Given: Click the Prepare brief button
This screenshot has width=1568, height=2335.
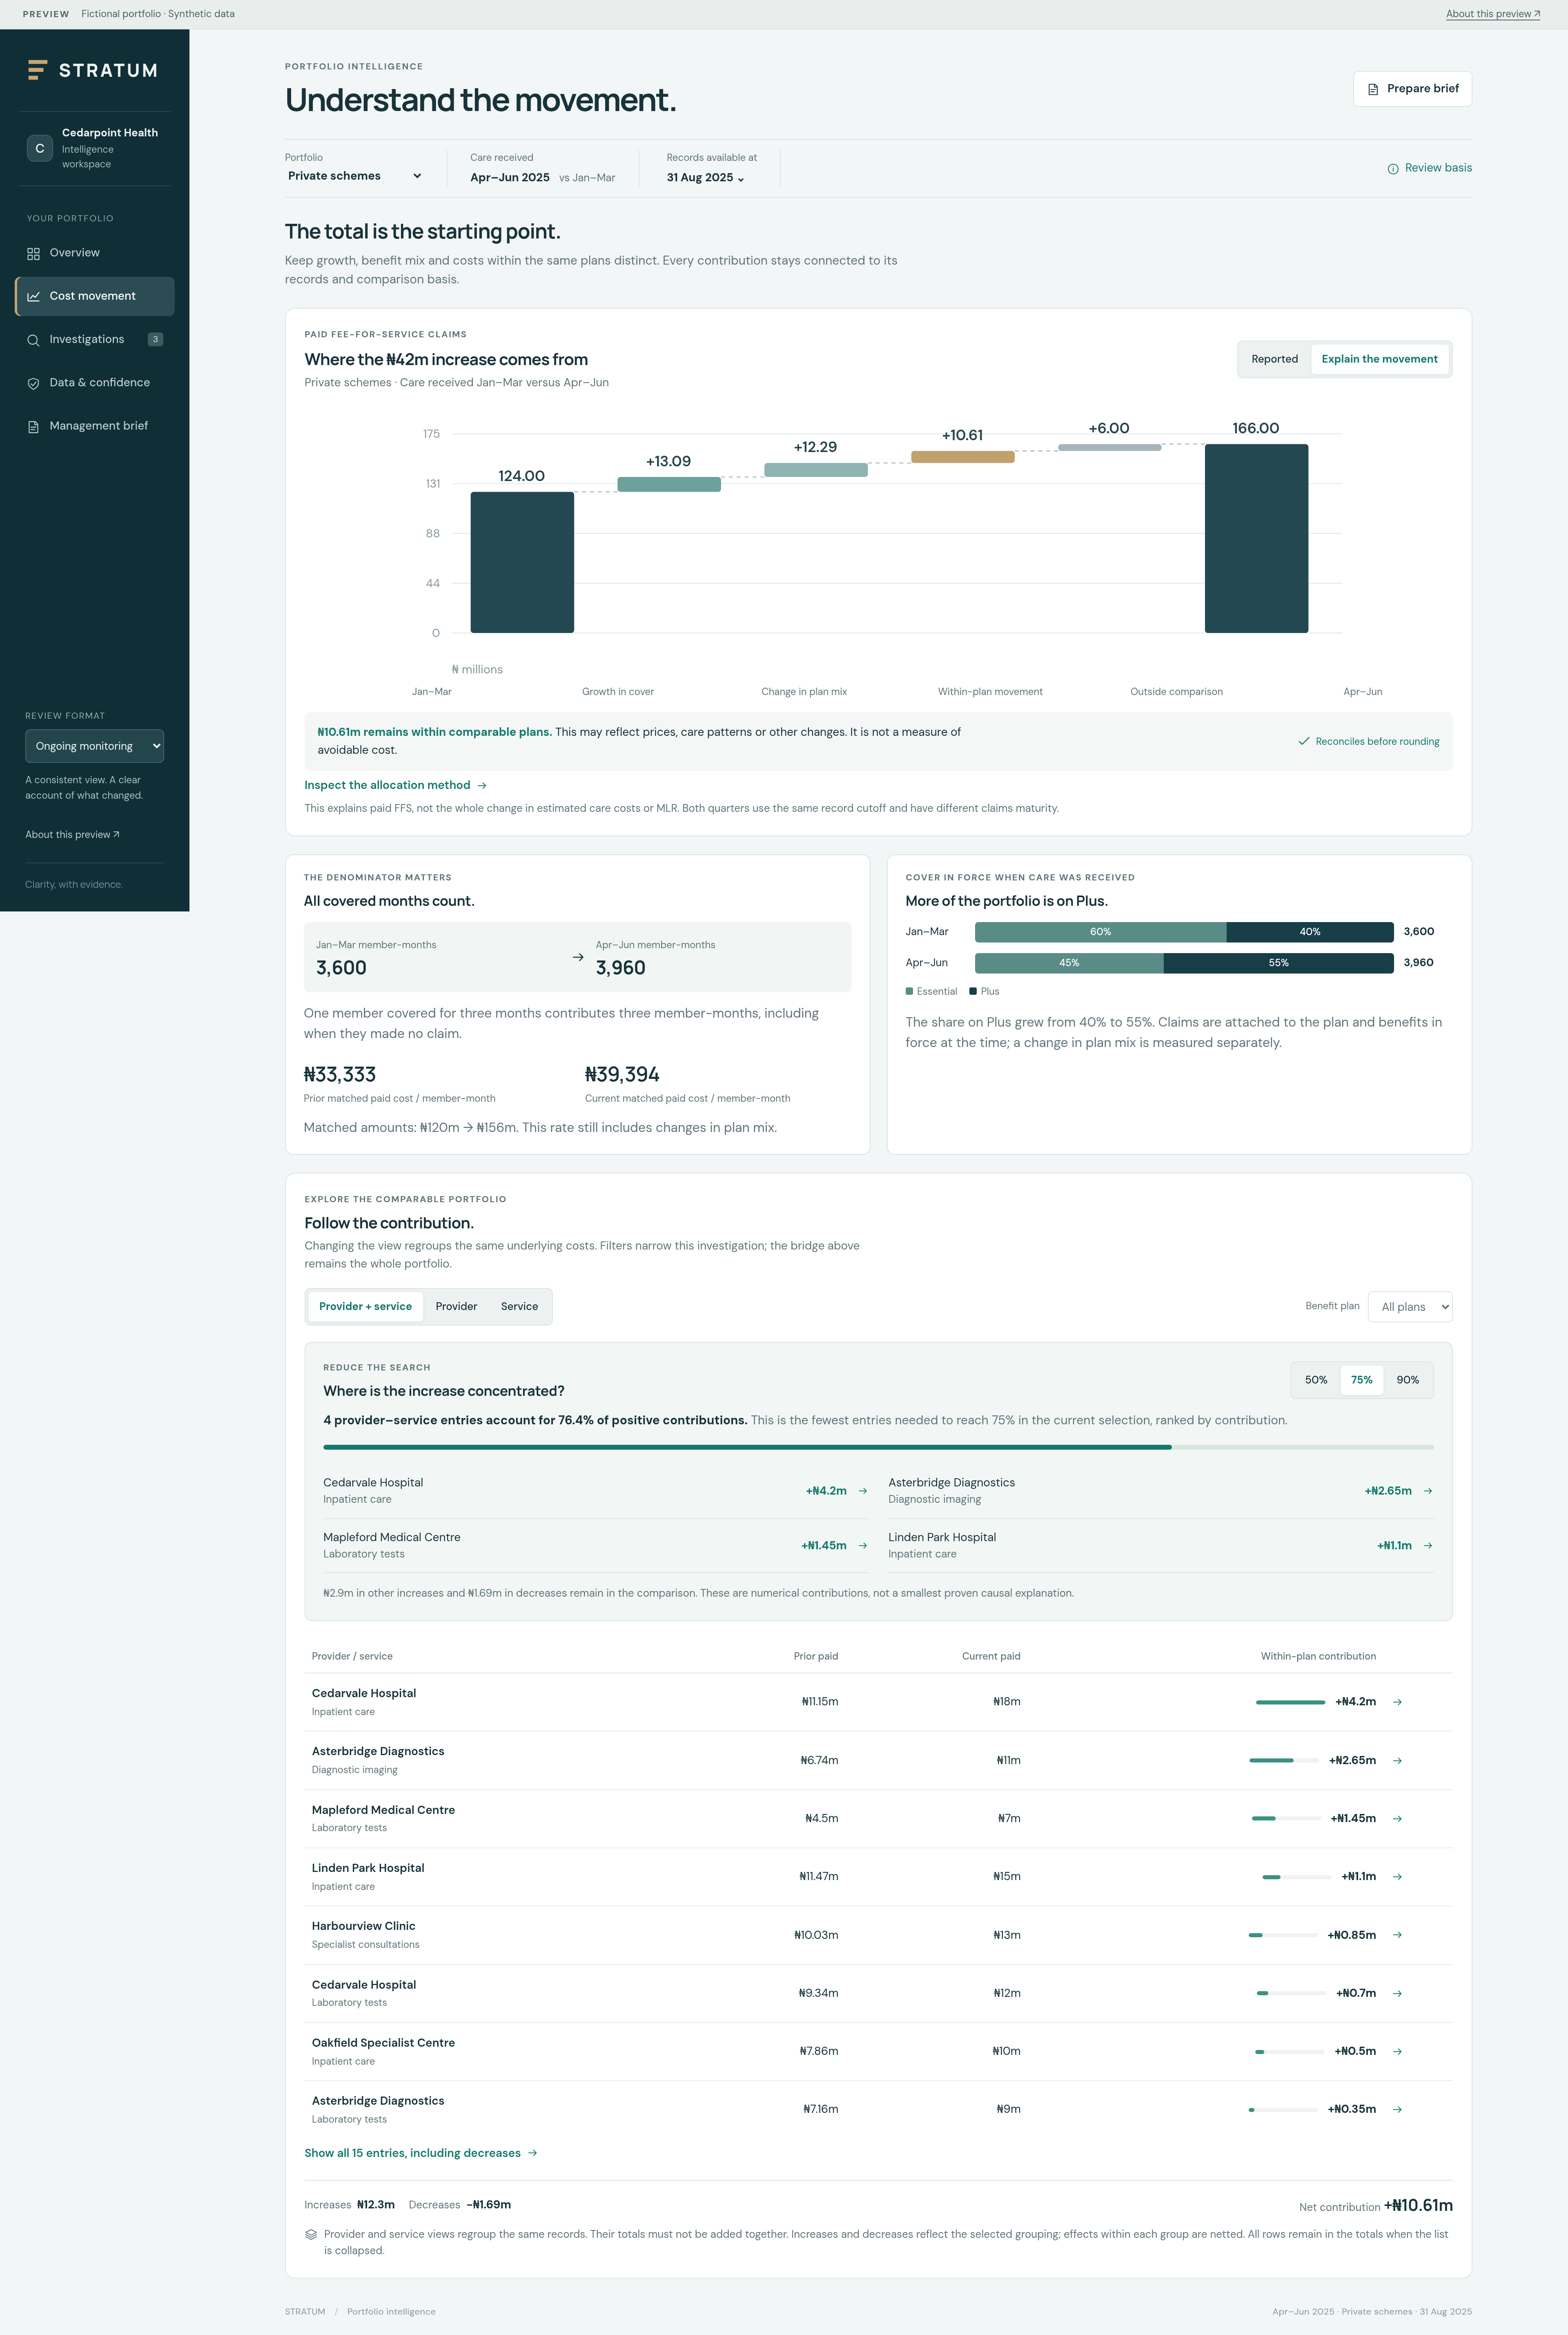Looking at the screenshot, I should tap(1412, 89).
